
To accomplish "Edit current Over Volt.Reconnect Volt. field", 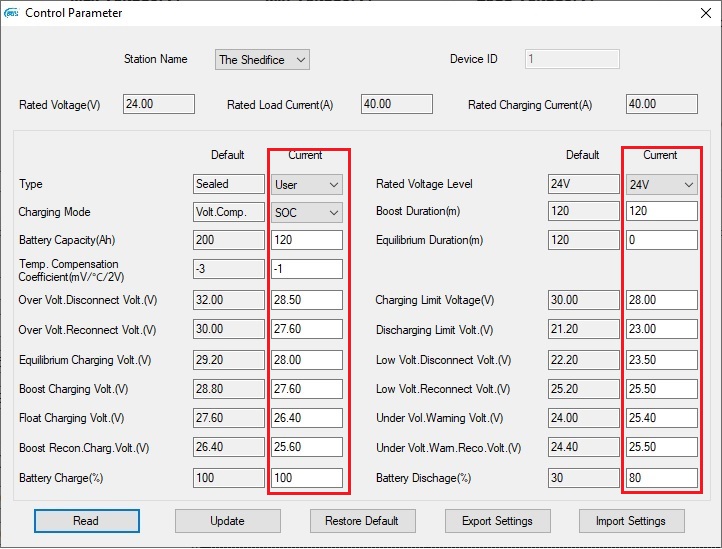I will pyautogui.click(x=307, y=329).
